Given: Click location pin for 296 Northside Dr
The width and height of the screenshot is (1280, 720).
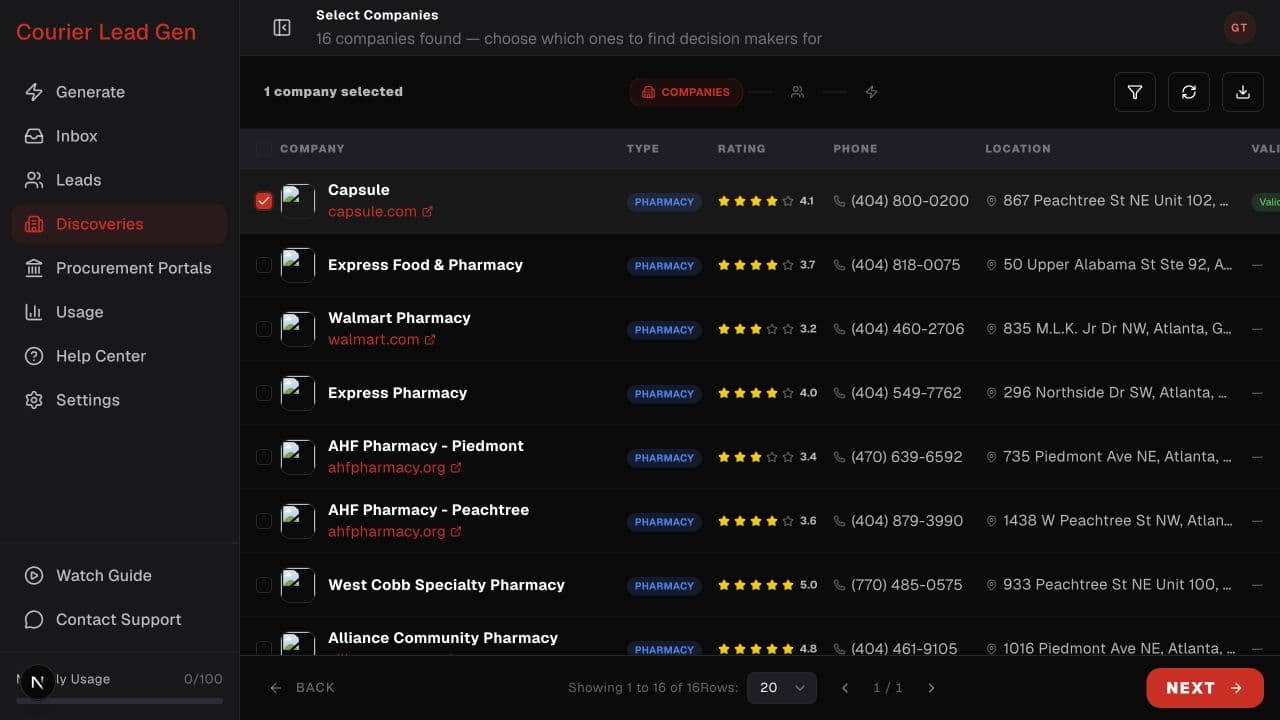Looking at the screenshot, I should 991,393.
